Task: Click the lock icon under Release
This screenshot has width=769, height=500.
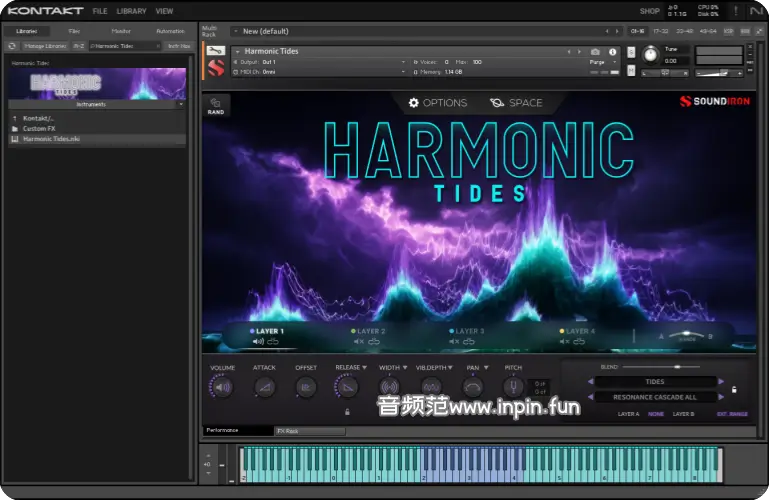Action: click(347, 411)
